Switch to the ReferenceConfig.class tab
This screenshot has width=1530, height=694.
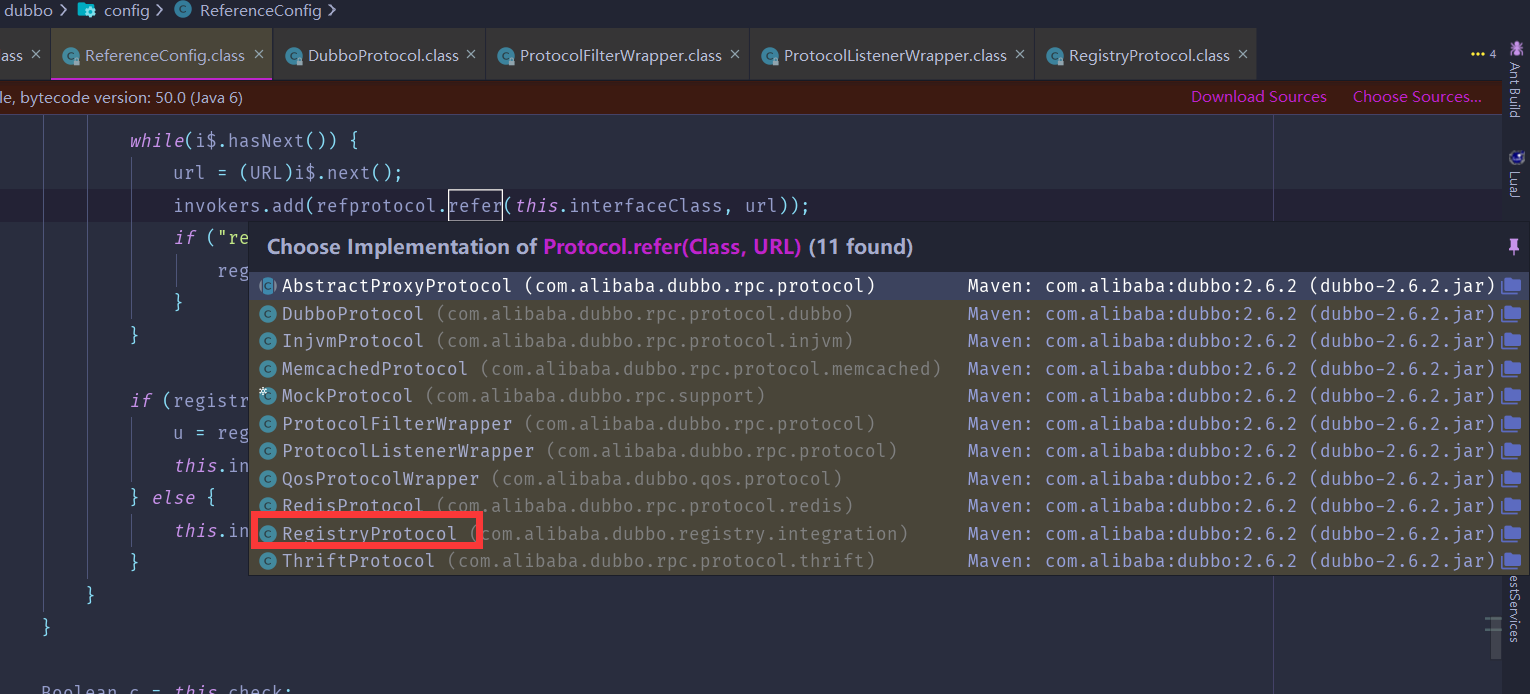(x=164, y=56)
